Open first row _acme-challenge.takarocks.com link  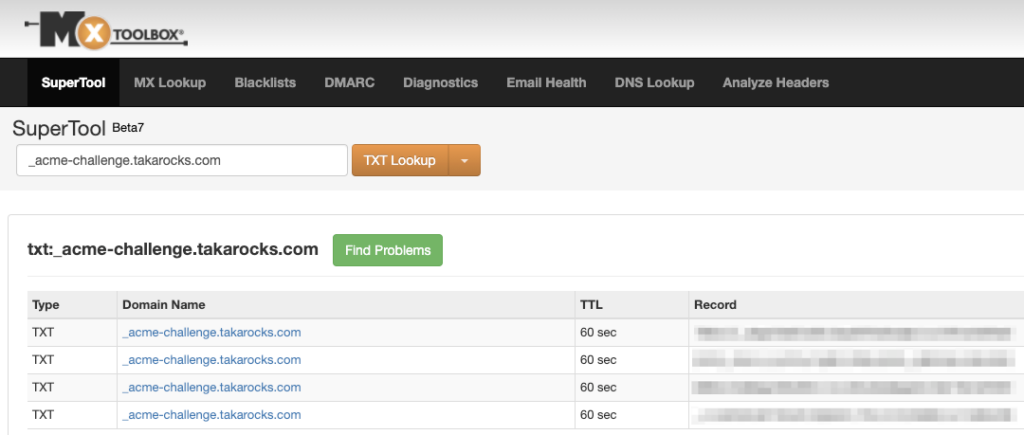click(212, 332)
